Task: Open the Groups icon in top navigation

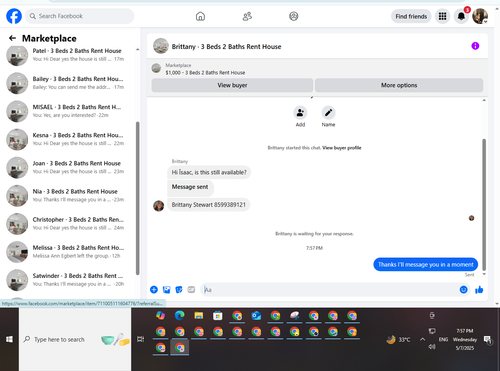Action: pos(294,16)
